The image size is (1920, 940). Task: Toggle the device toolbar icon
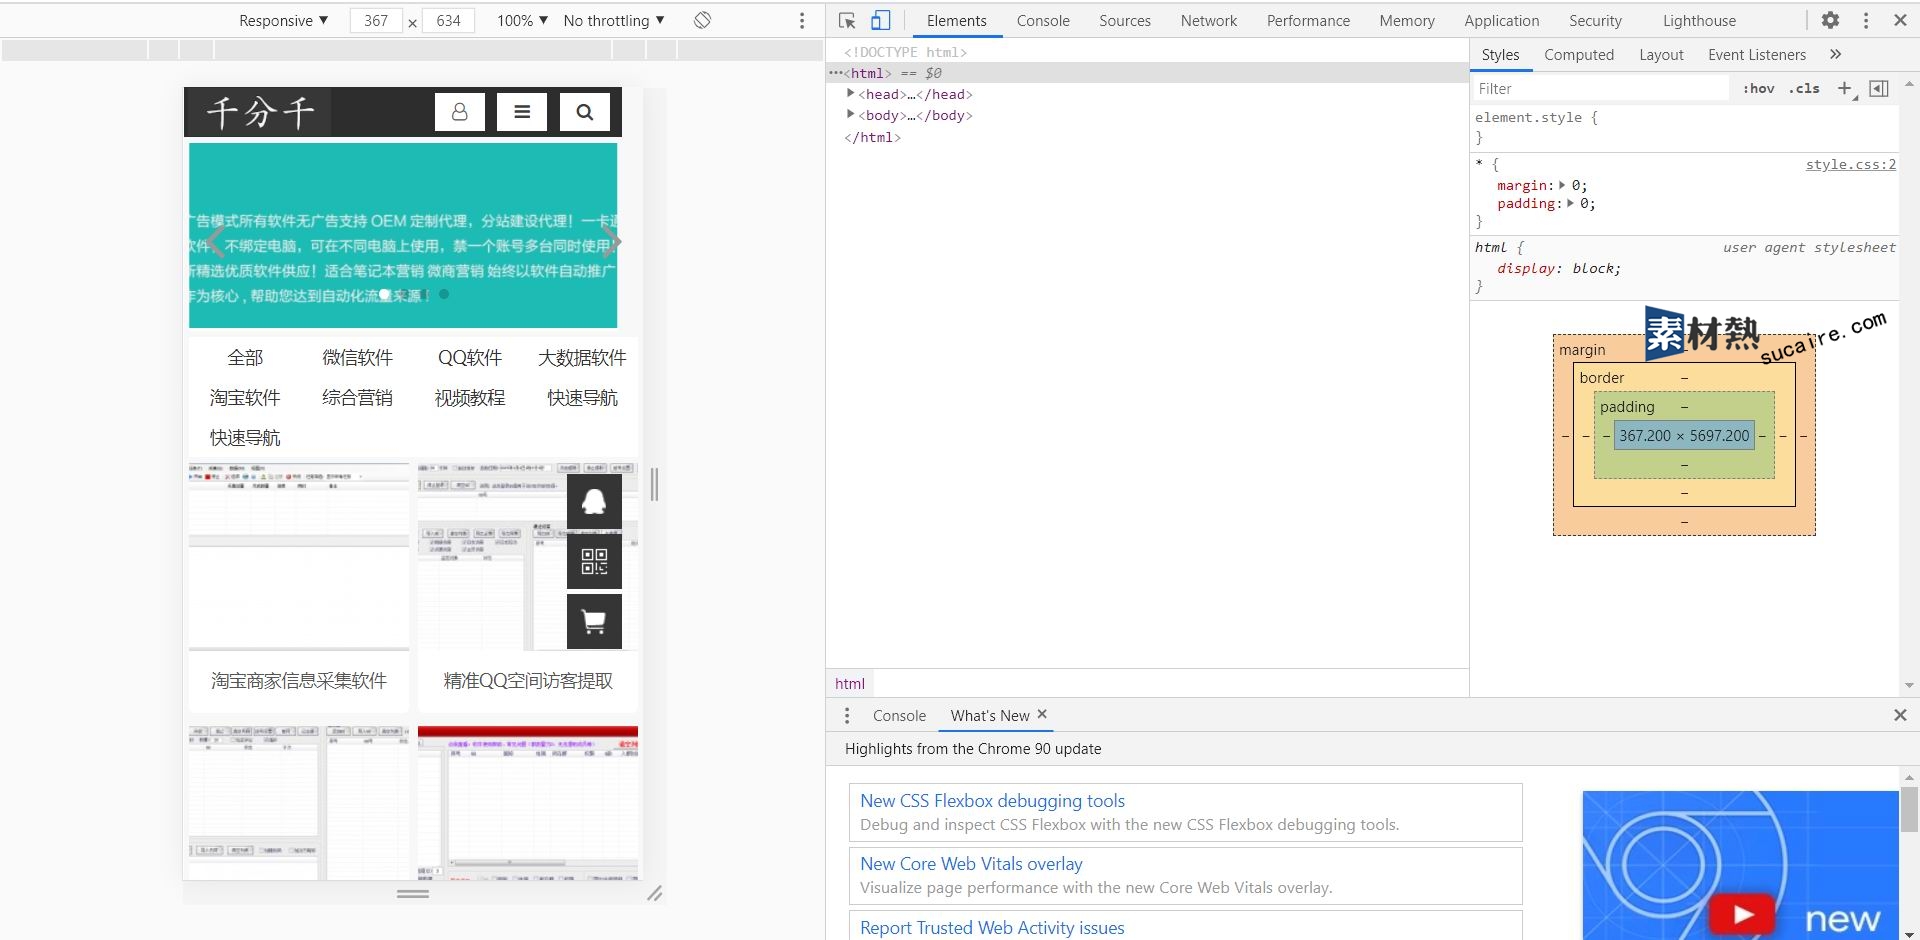[880, 20]
